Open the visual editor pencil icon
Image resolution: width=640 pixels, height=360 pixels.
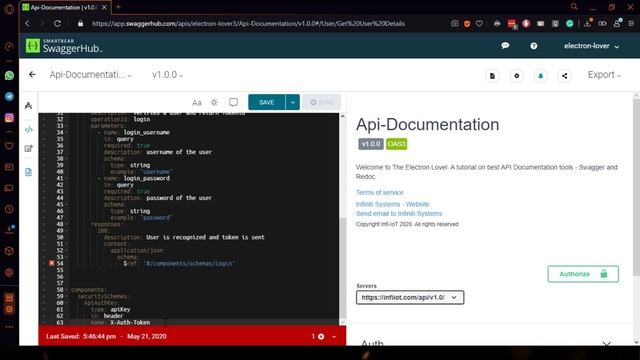[x=29, y=149]
